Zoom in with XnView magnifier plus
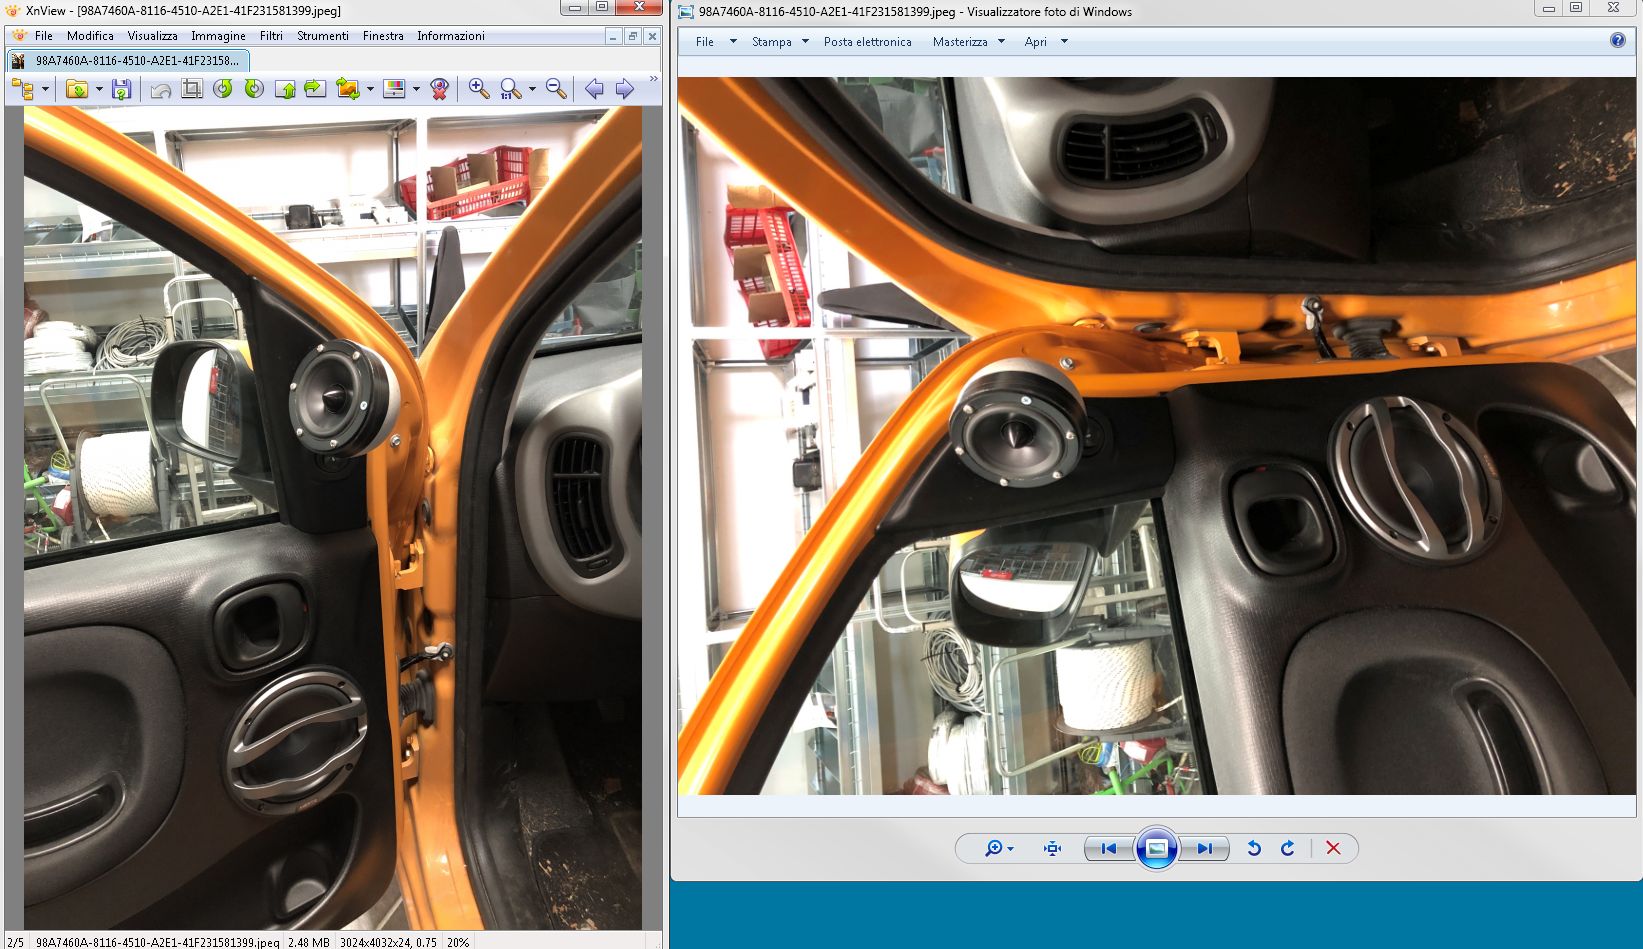 (479, 89)
